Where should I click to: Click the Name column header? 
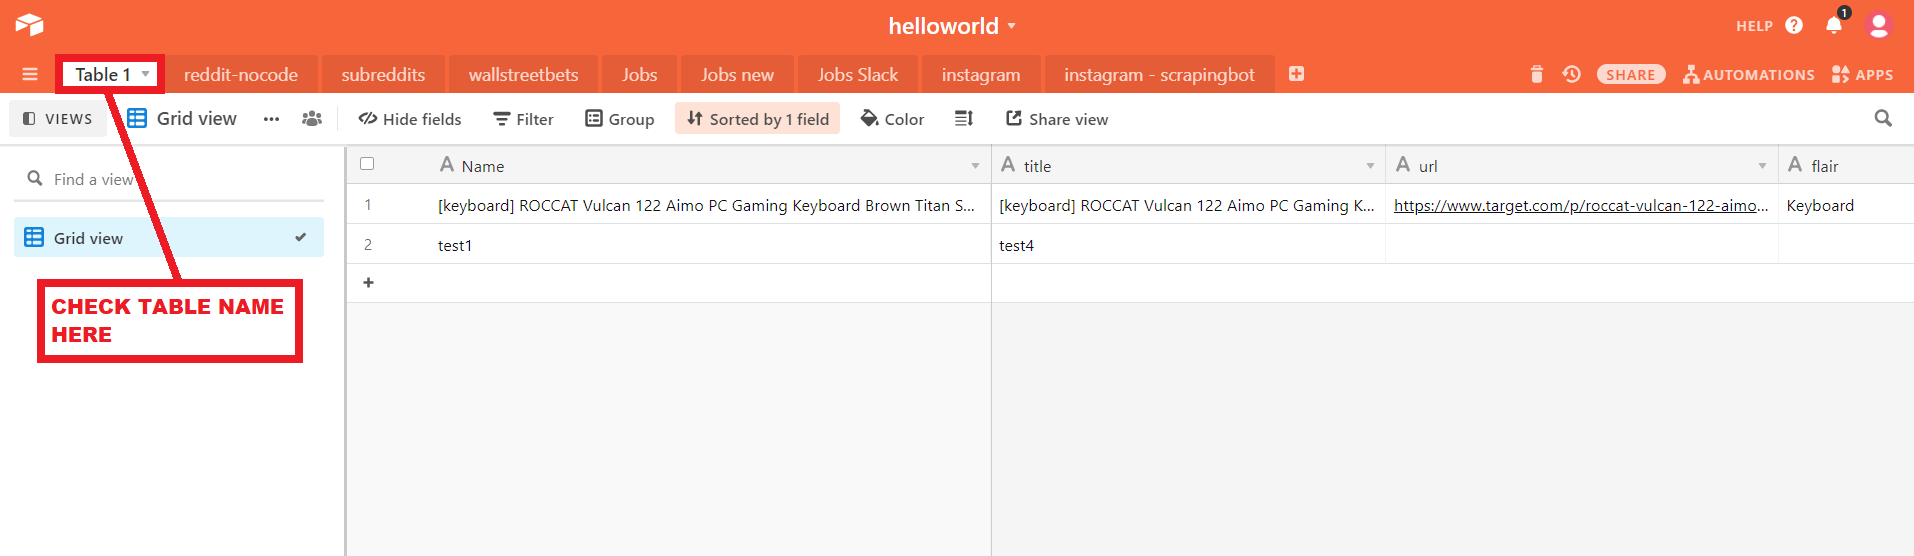[710, 165]
